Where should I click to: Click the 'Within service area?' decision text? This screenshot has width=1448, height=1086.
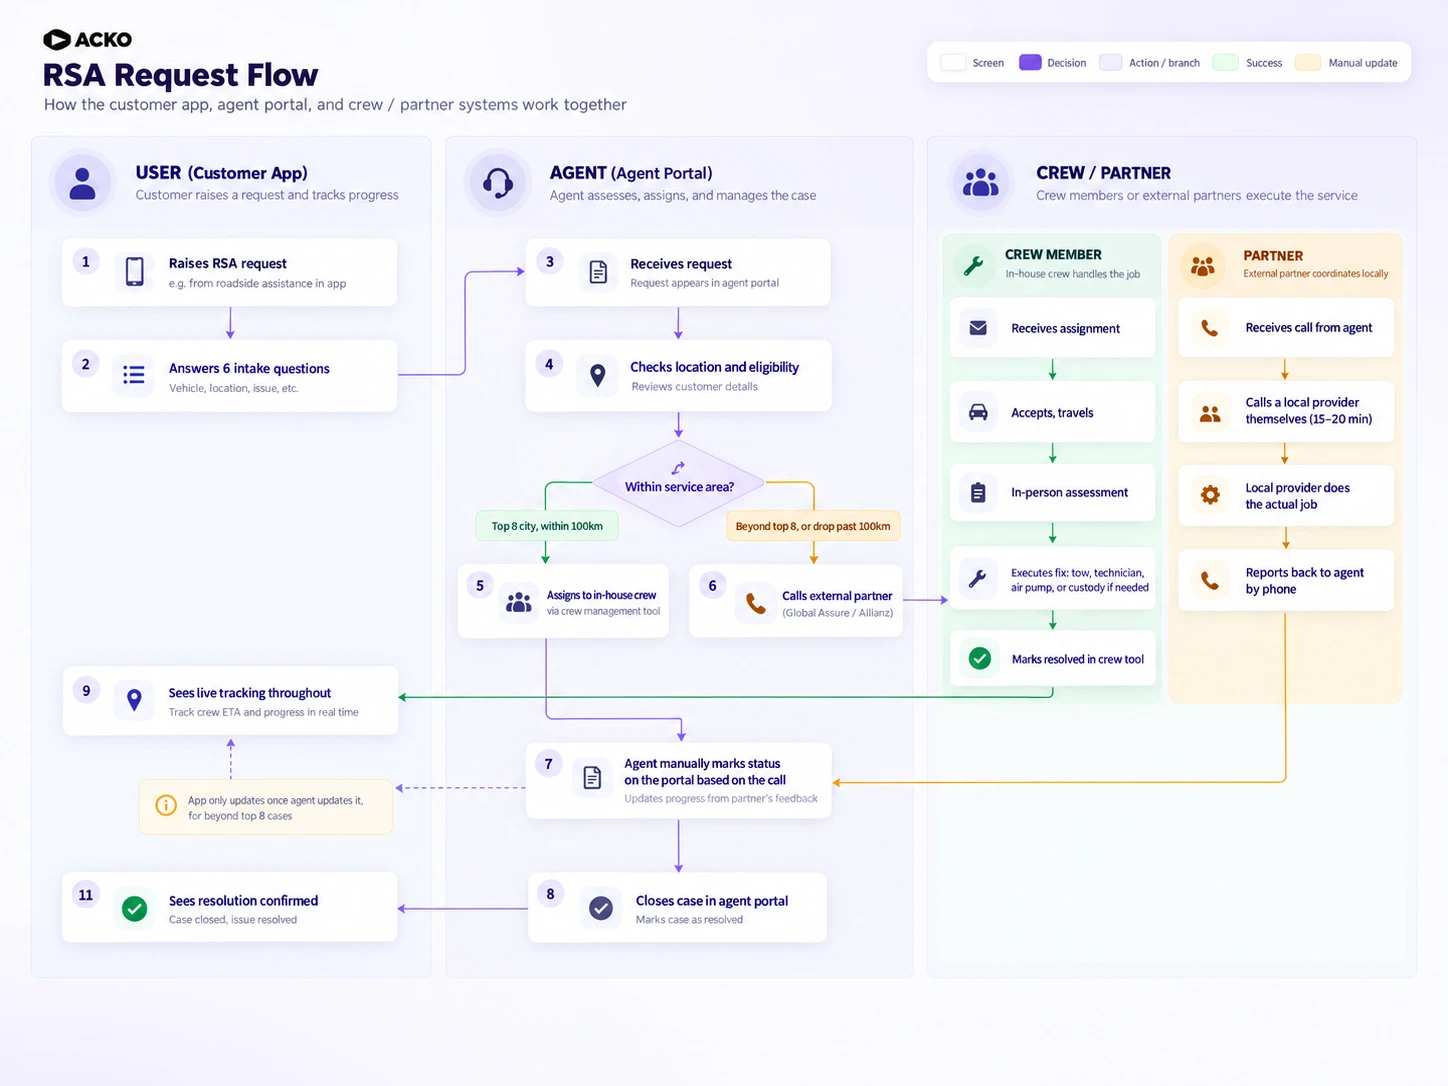click(679, 487)
